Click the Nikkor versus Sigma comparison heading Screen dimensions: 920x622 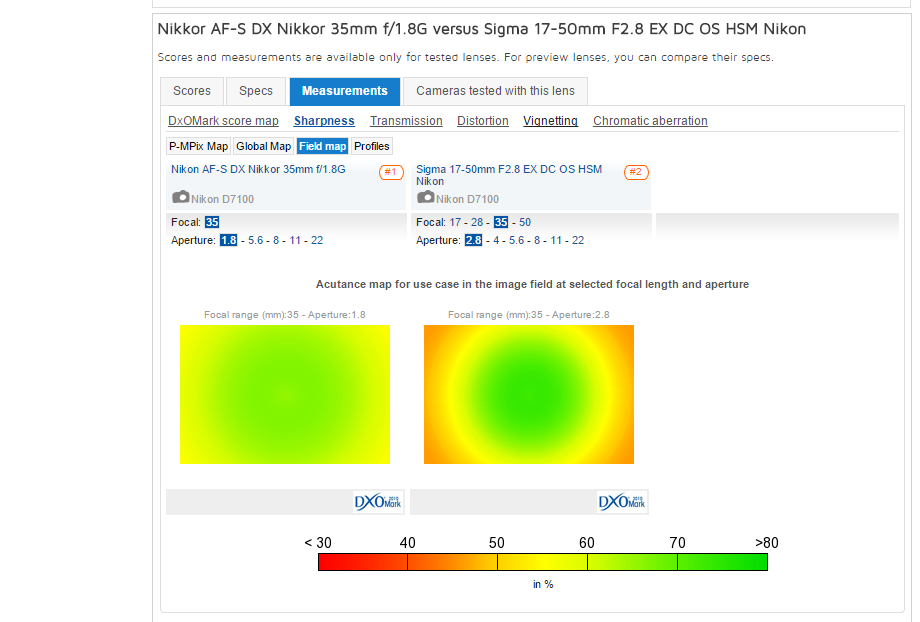[x=482, y=29]
